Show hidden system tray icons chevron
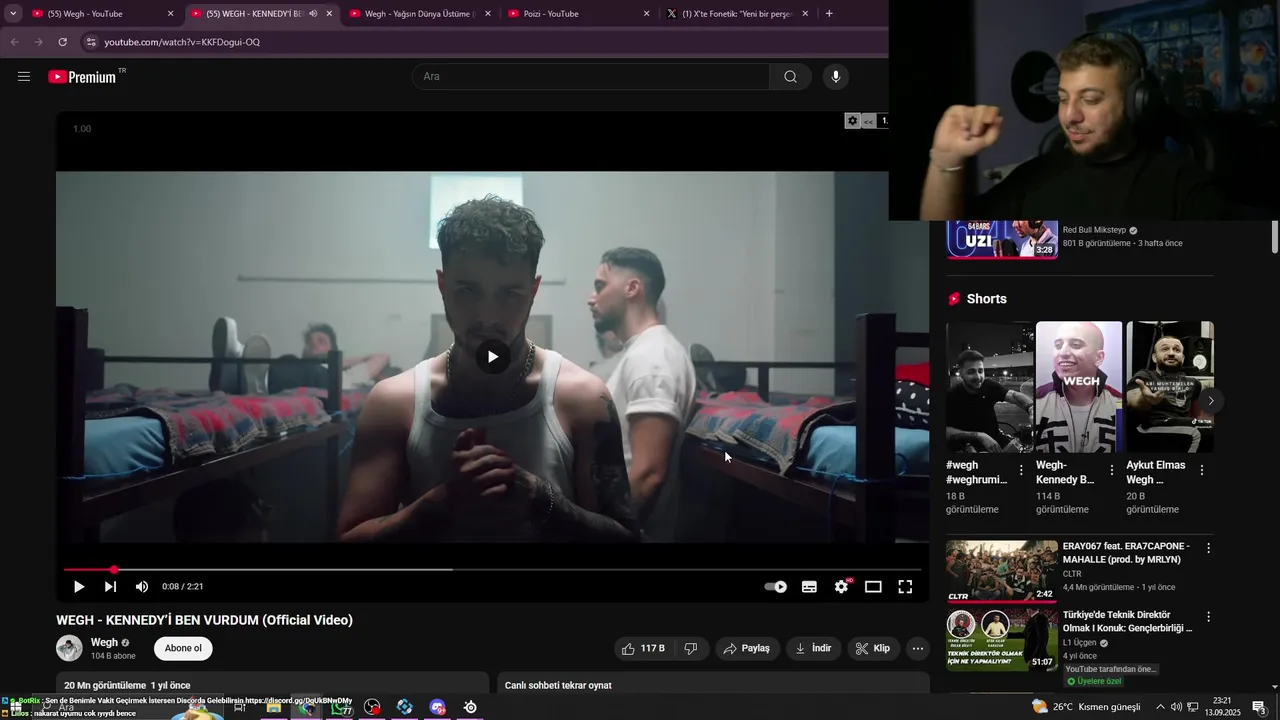This screenshot has height=720, width=1280. (x=1160, y=707)
